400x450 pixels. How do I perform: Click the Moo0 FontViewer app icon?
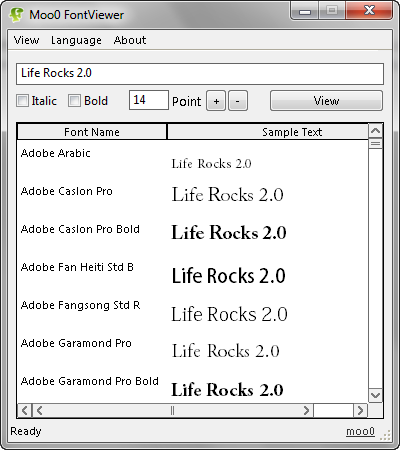(16, 15)
